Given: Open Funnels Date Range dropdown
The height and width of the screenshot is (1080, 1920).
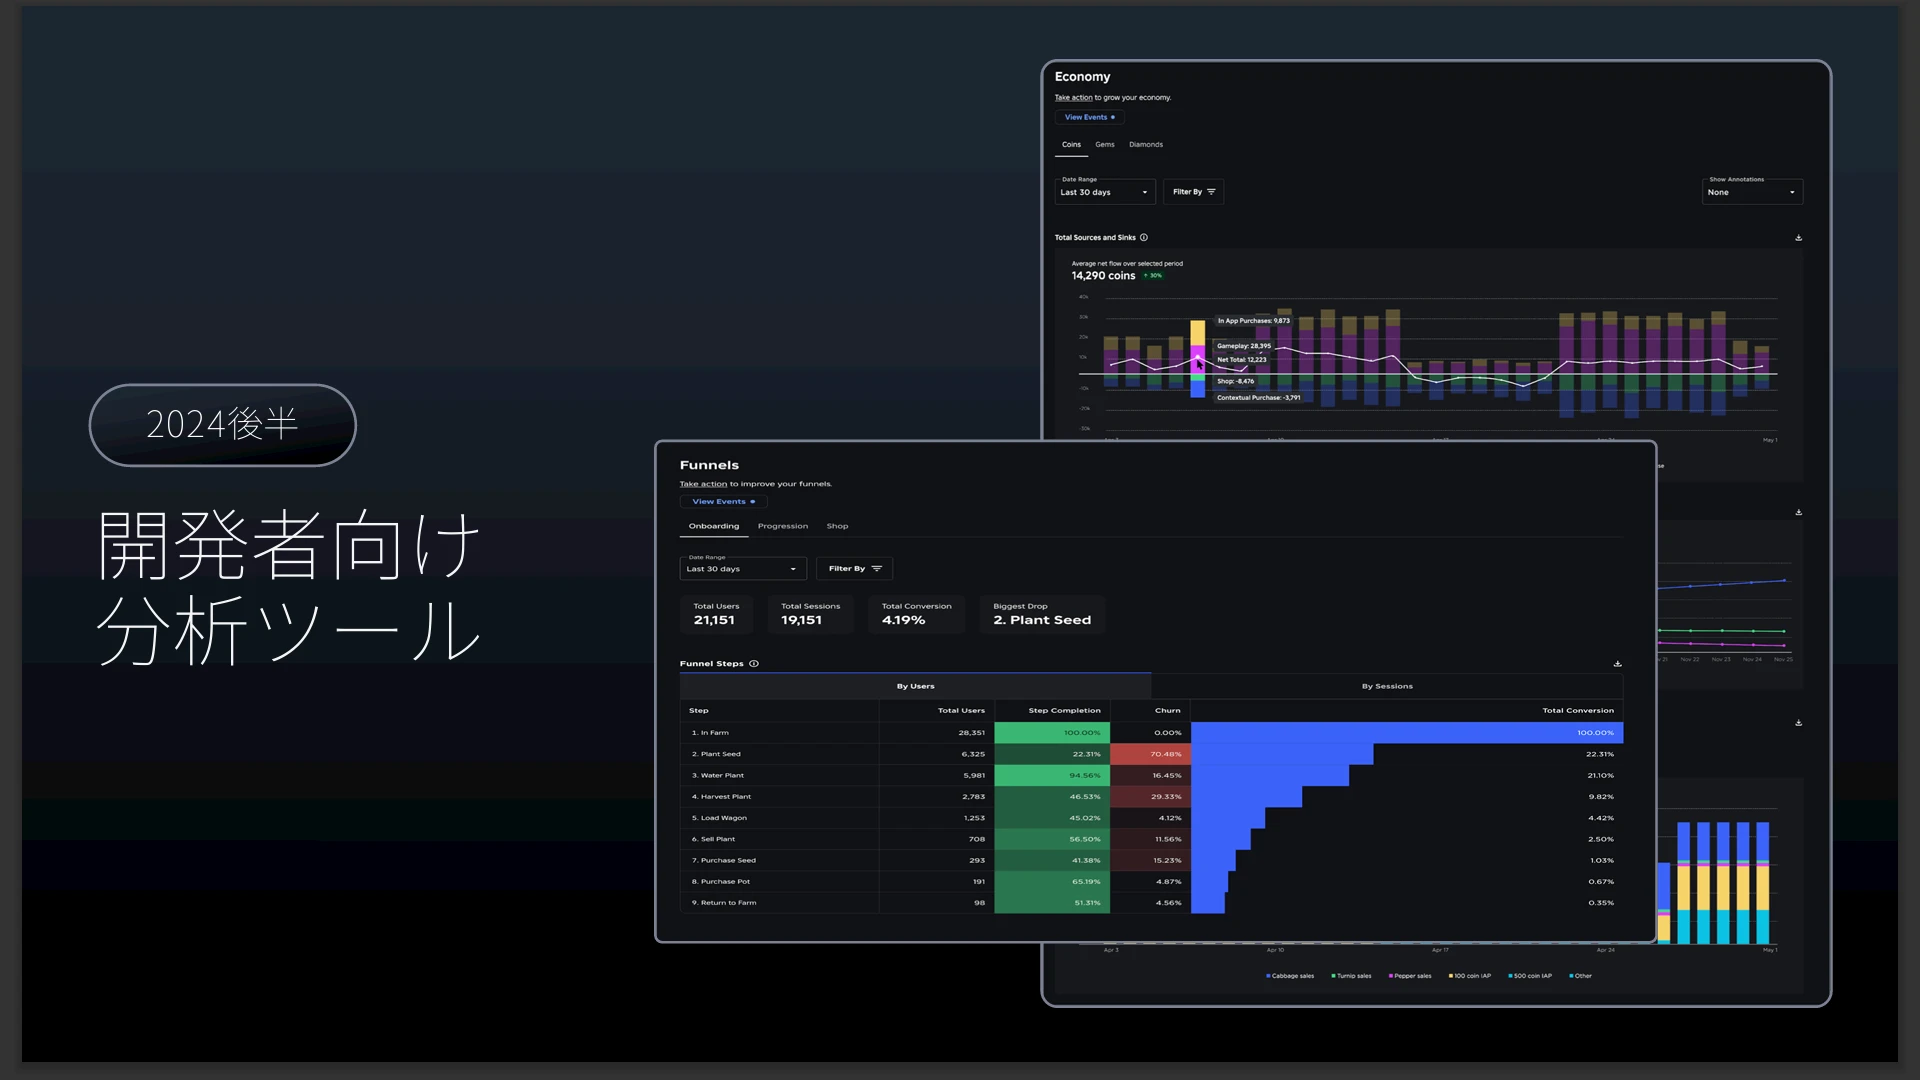Looking at the screenshot, I should 742,569.
